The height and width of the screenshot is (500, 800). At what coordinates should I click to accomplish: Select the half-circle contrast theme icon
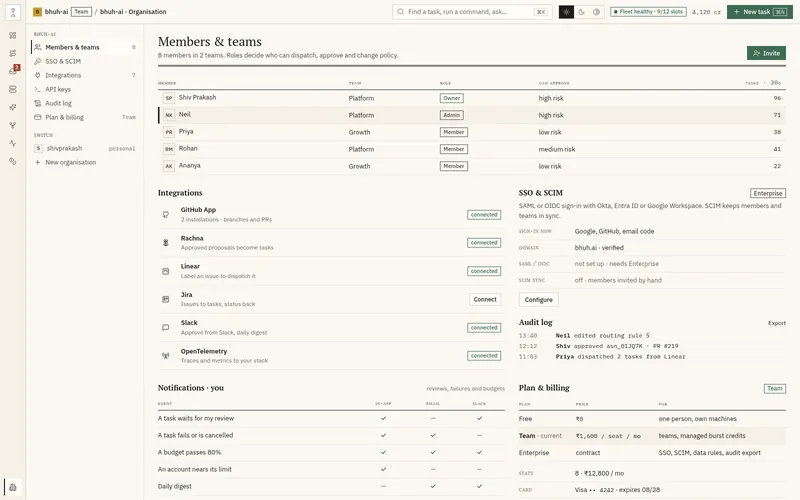tap(596, 12)
